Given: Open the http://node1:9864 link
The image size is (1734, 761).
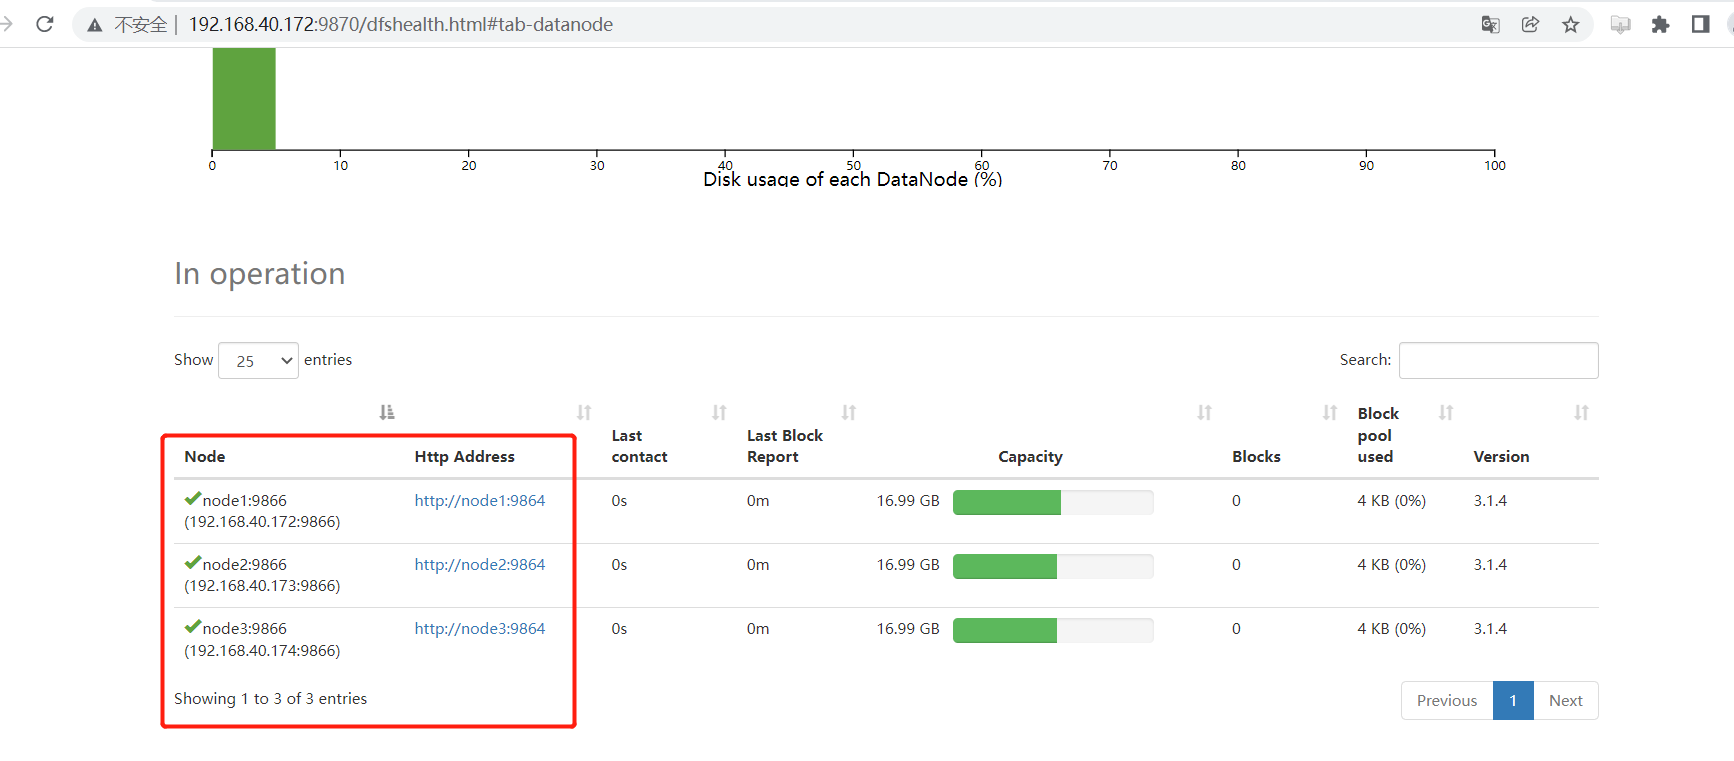Looking at the screenshot, I should click(x=480, y=501).
